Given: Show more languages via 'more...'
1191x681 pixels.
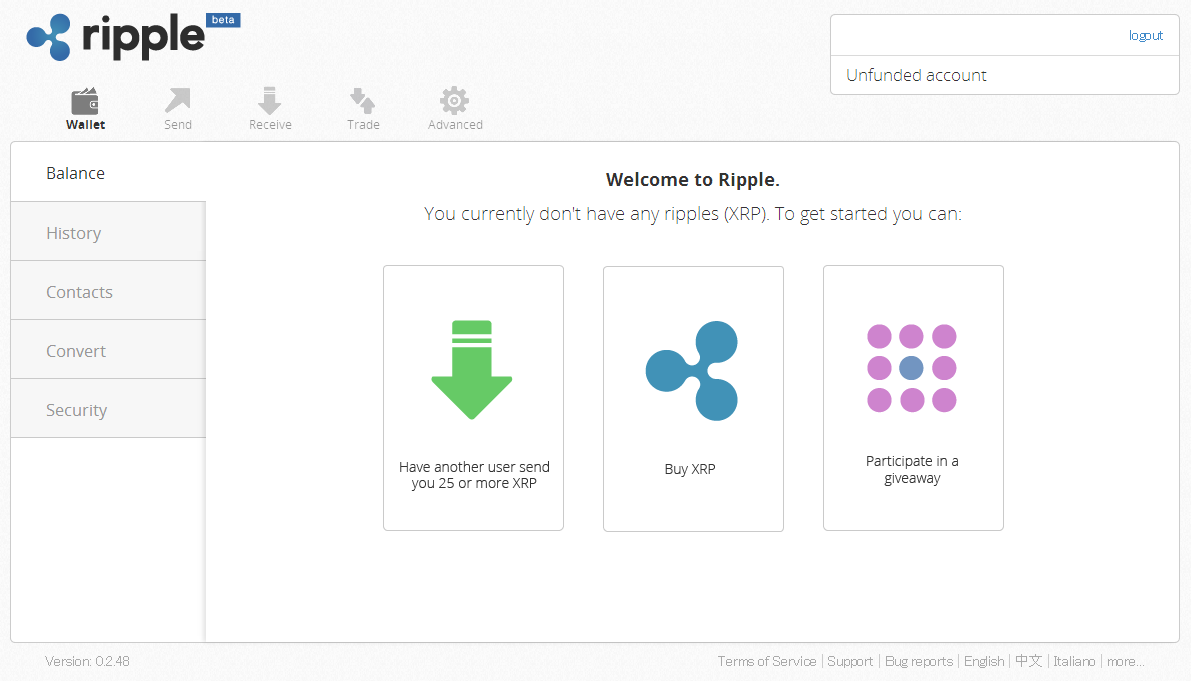Looking at the screenshot, I should pos(1125,661).
